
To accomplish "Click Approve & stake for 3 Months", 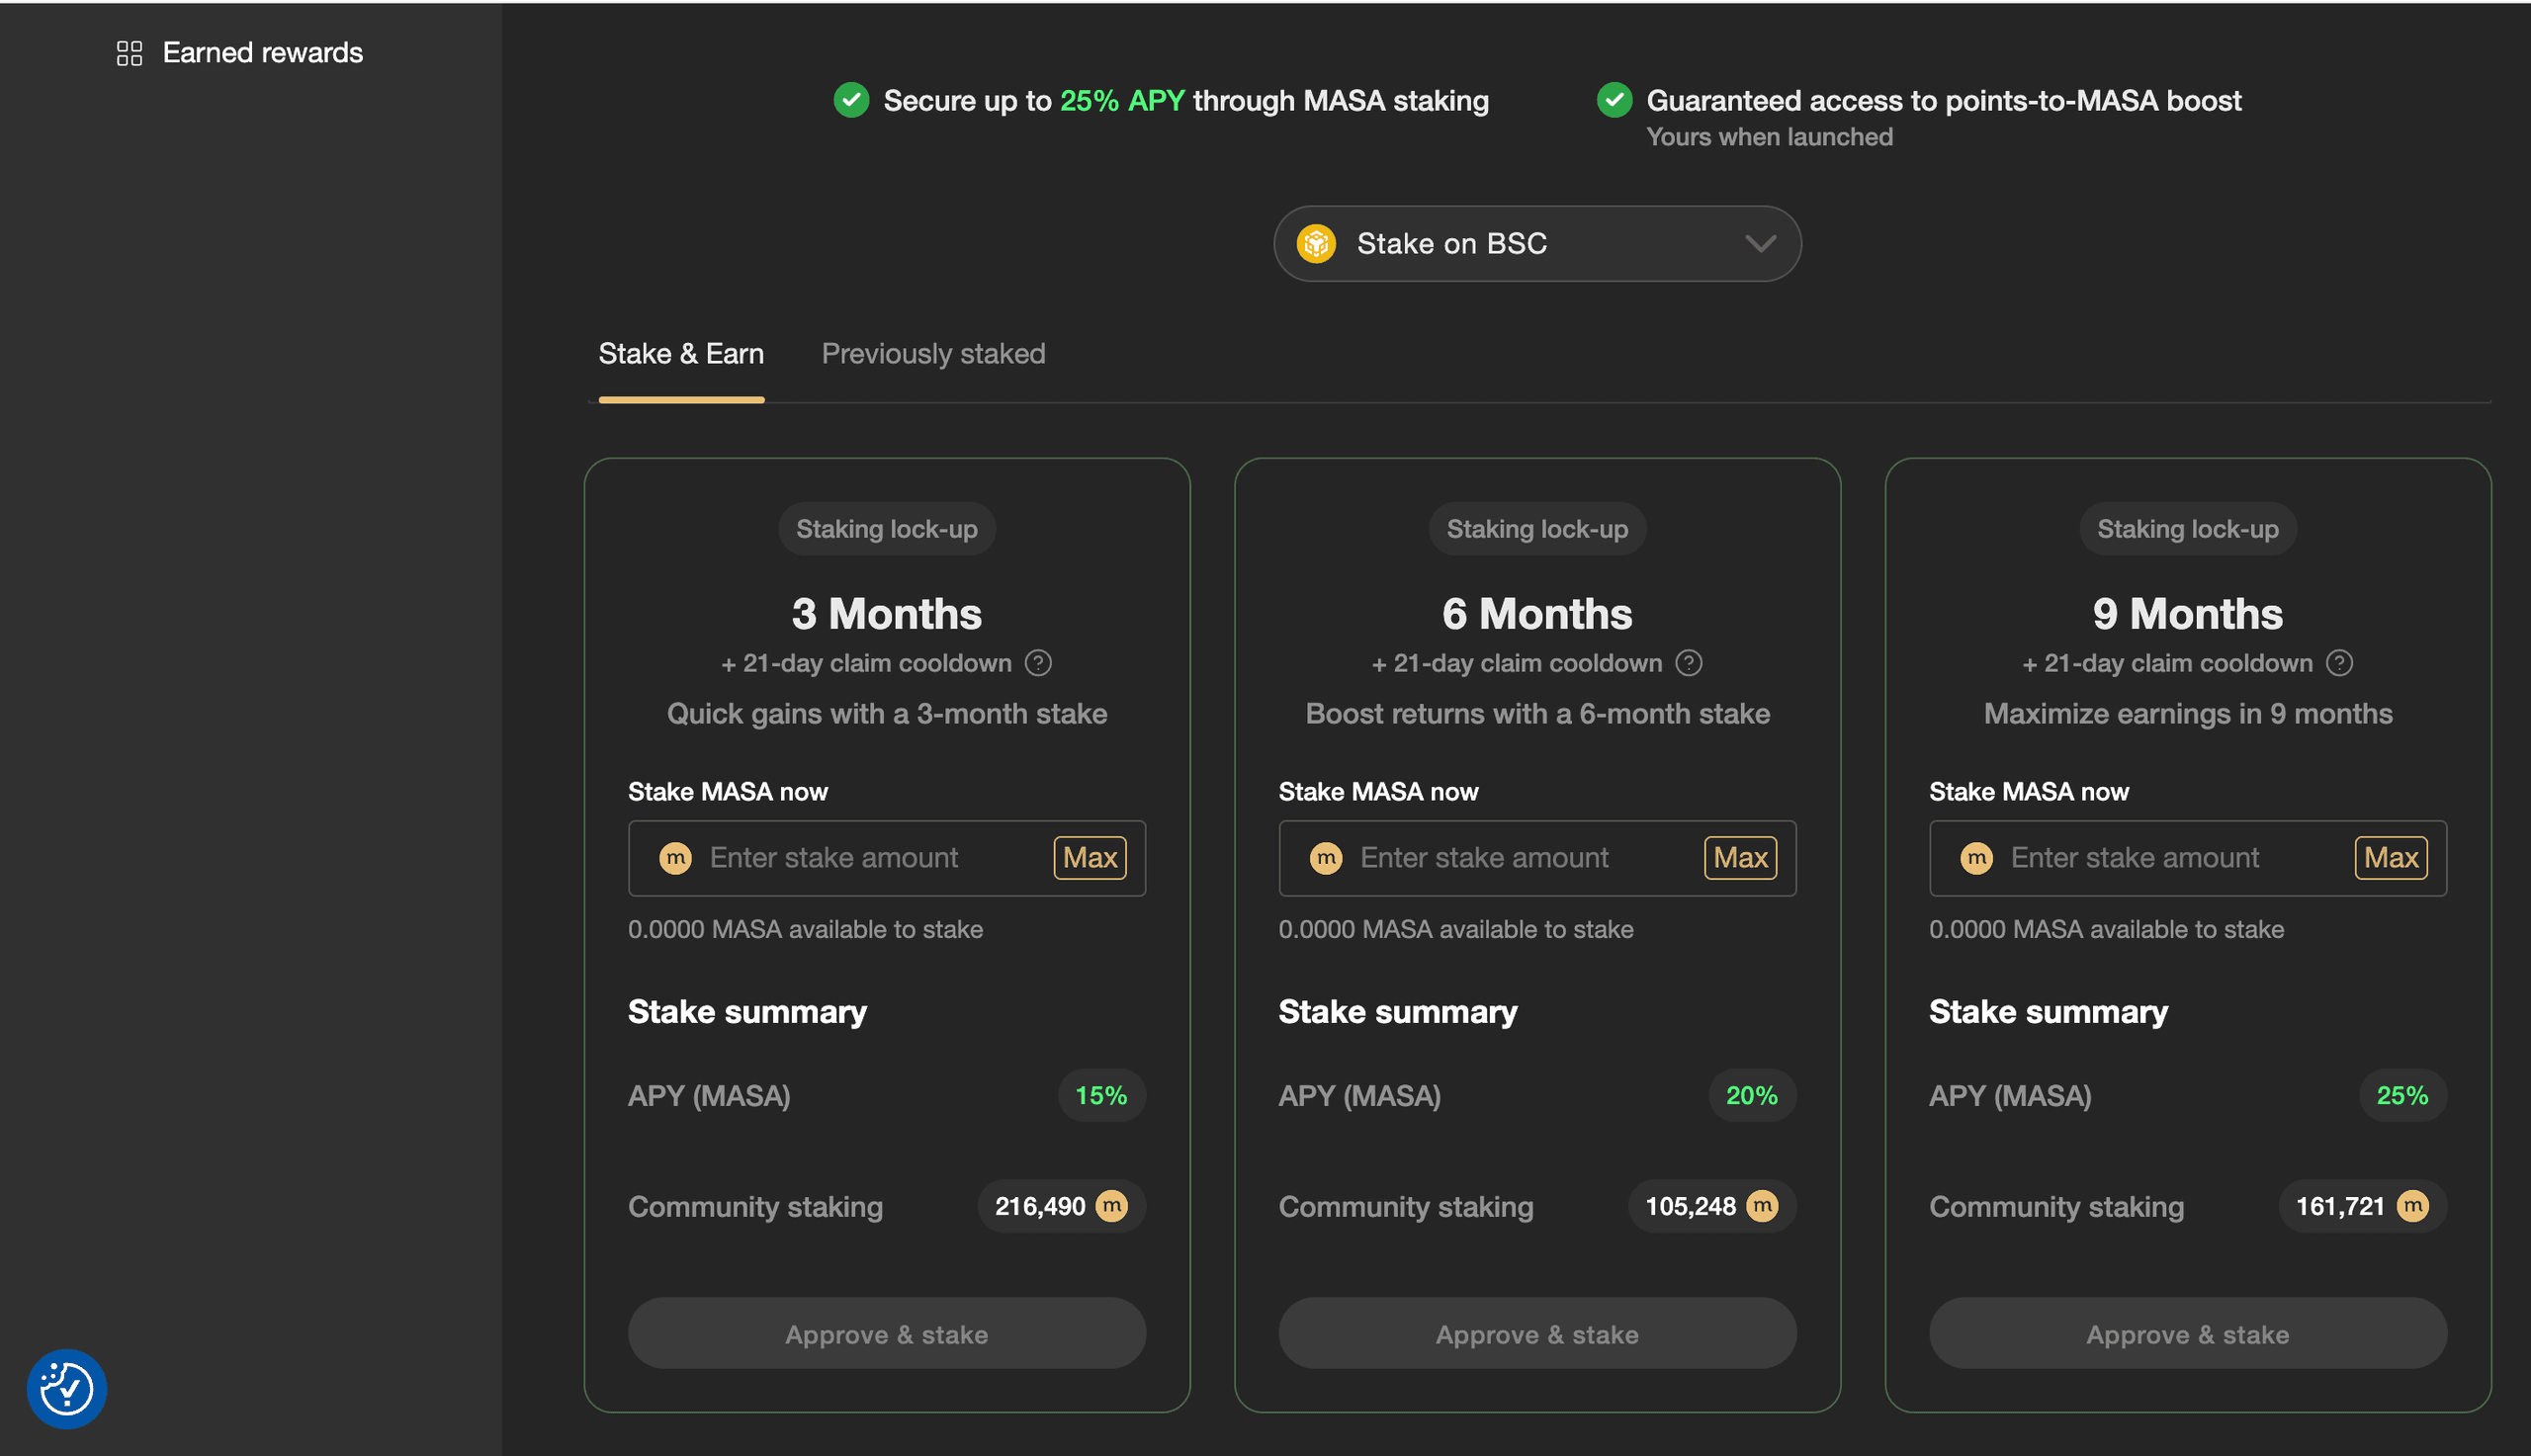I will (x=886, y=1334).
